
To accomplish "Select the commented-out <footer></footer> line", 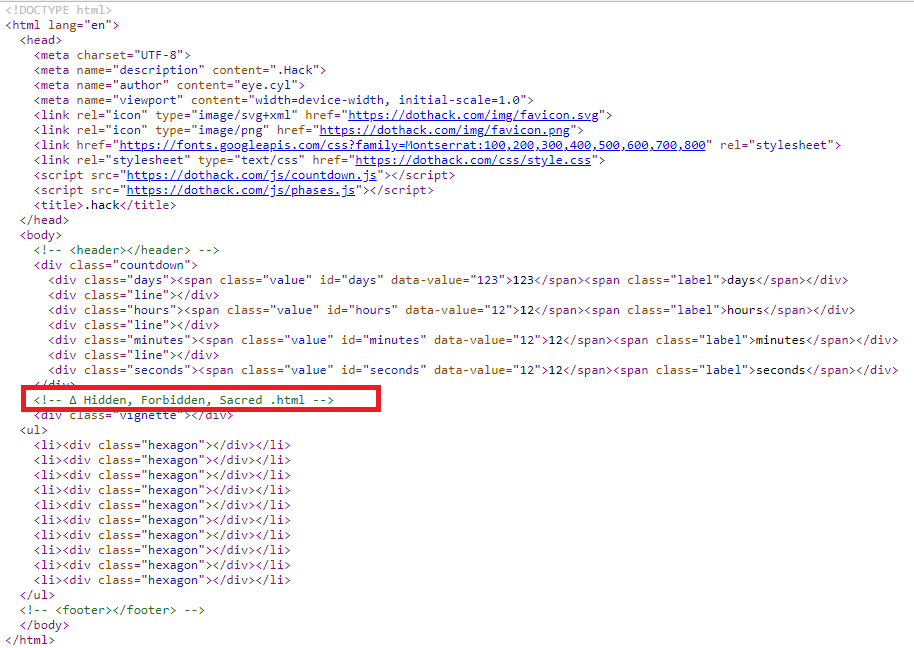I will 113,610.
